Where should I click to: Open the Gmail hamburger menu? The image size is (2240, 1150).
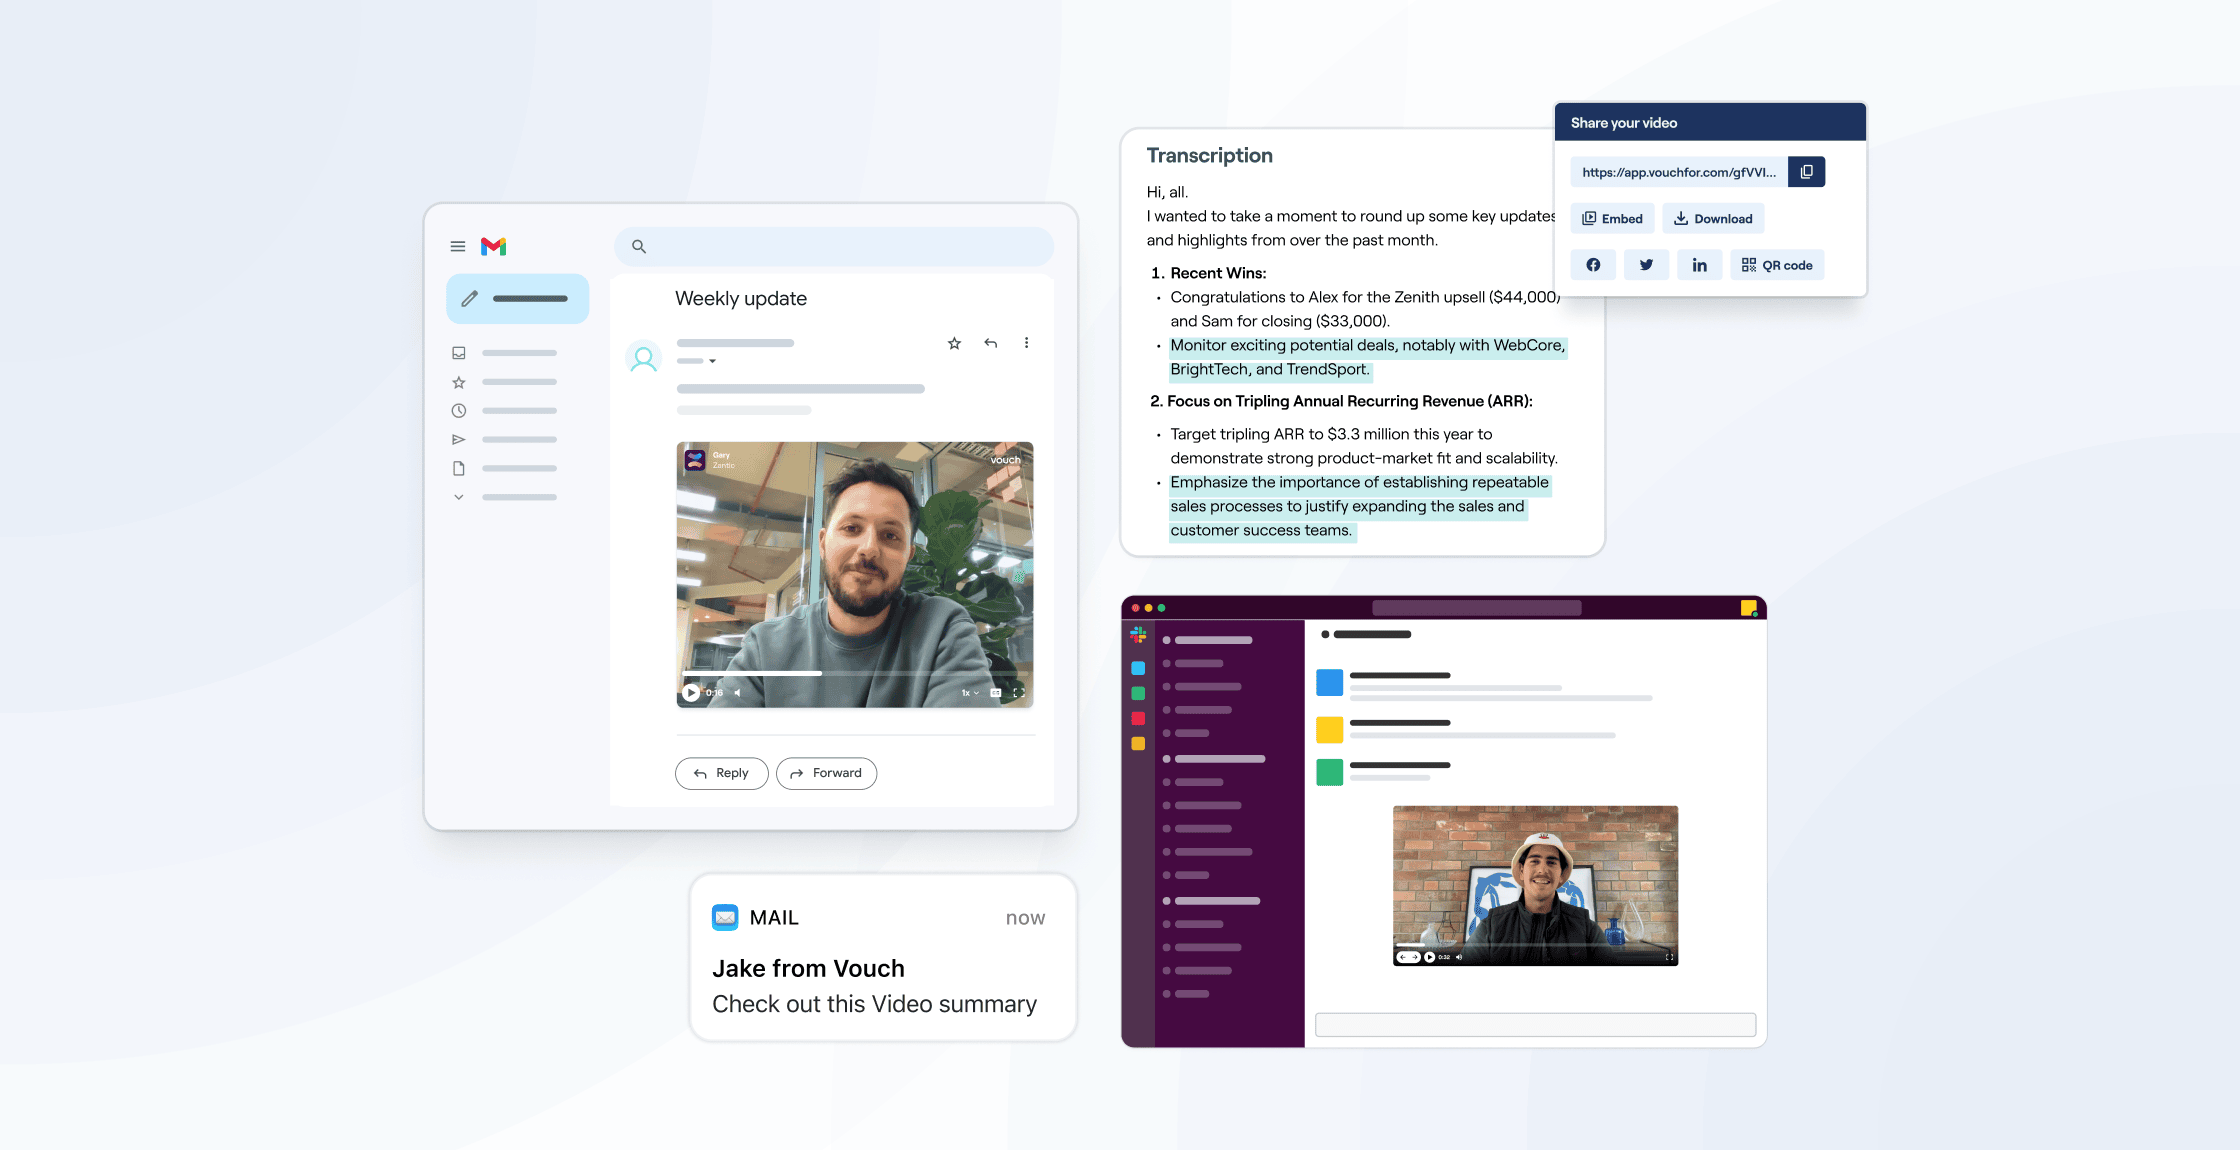pos(458,246)
